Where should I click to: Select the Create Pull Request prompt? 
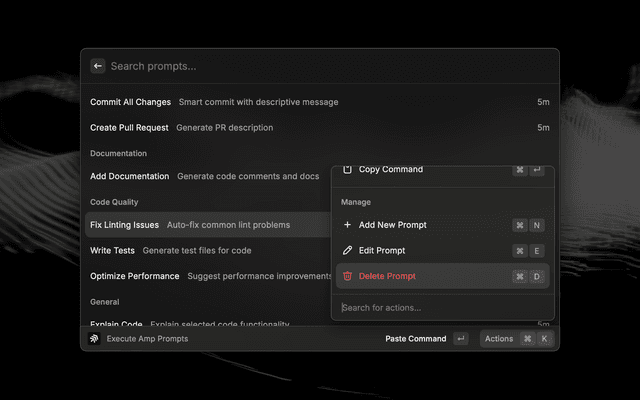(130, 128)
